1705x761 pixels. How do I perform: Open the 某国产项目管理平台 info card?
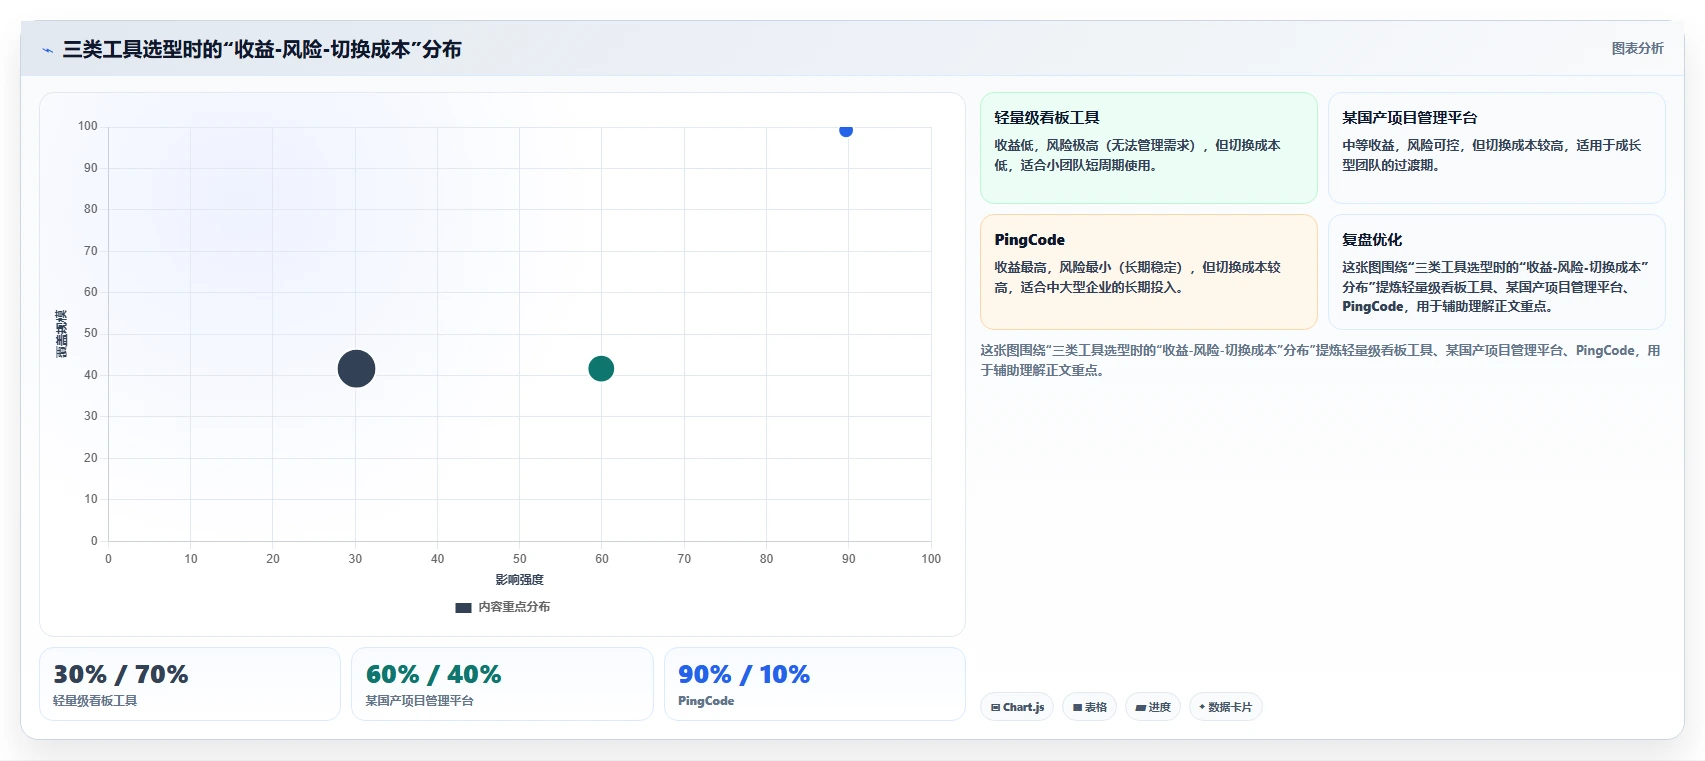click(1496, 148)
